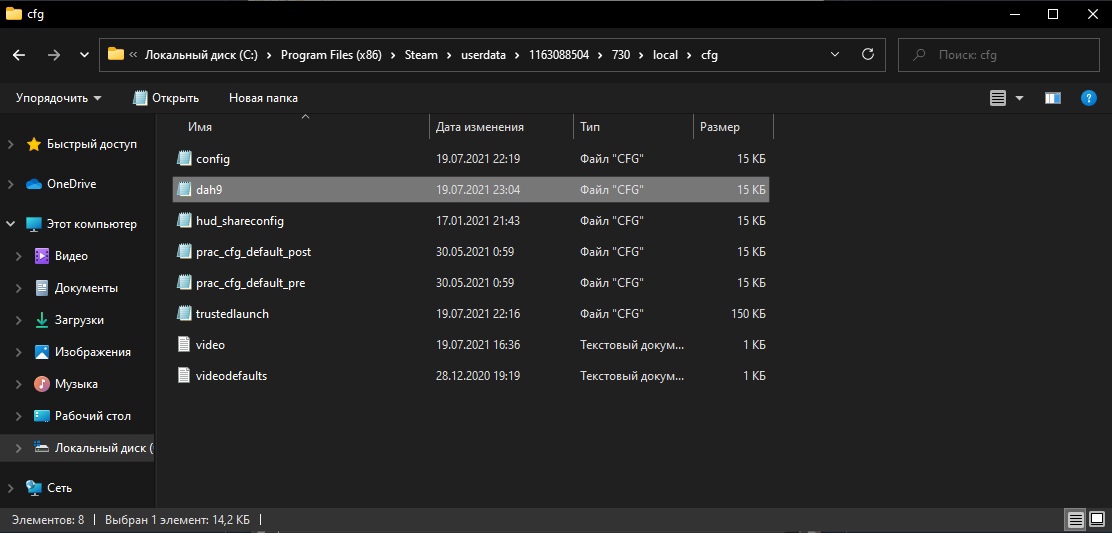Switch to large thumbnails view in status bar

point(1097,520)
